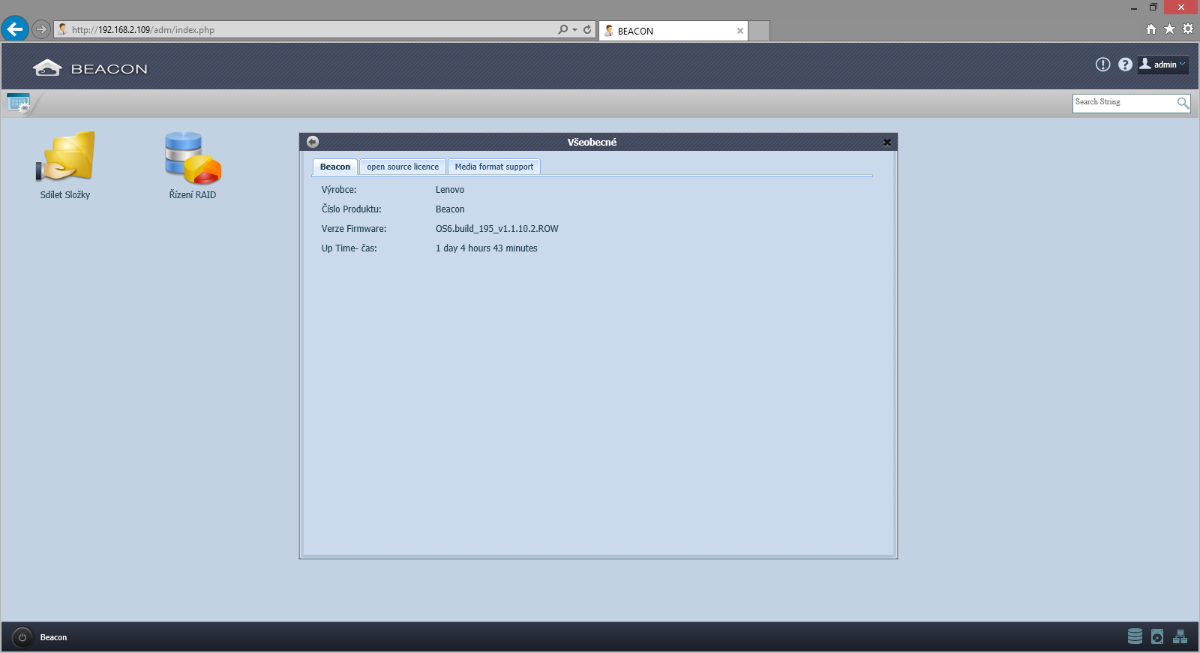Click the Search String input field
The width and height of the screenshot is (1200, 653).
1122,103
